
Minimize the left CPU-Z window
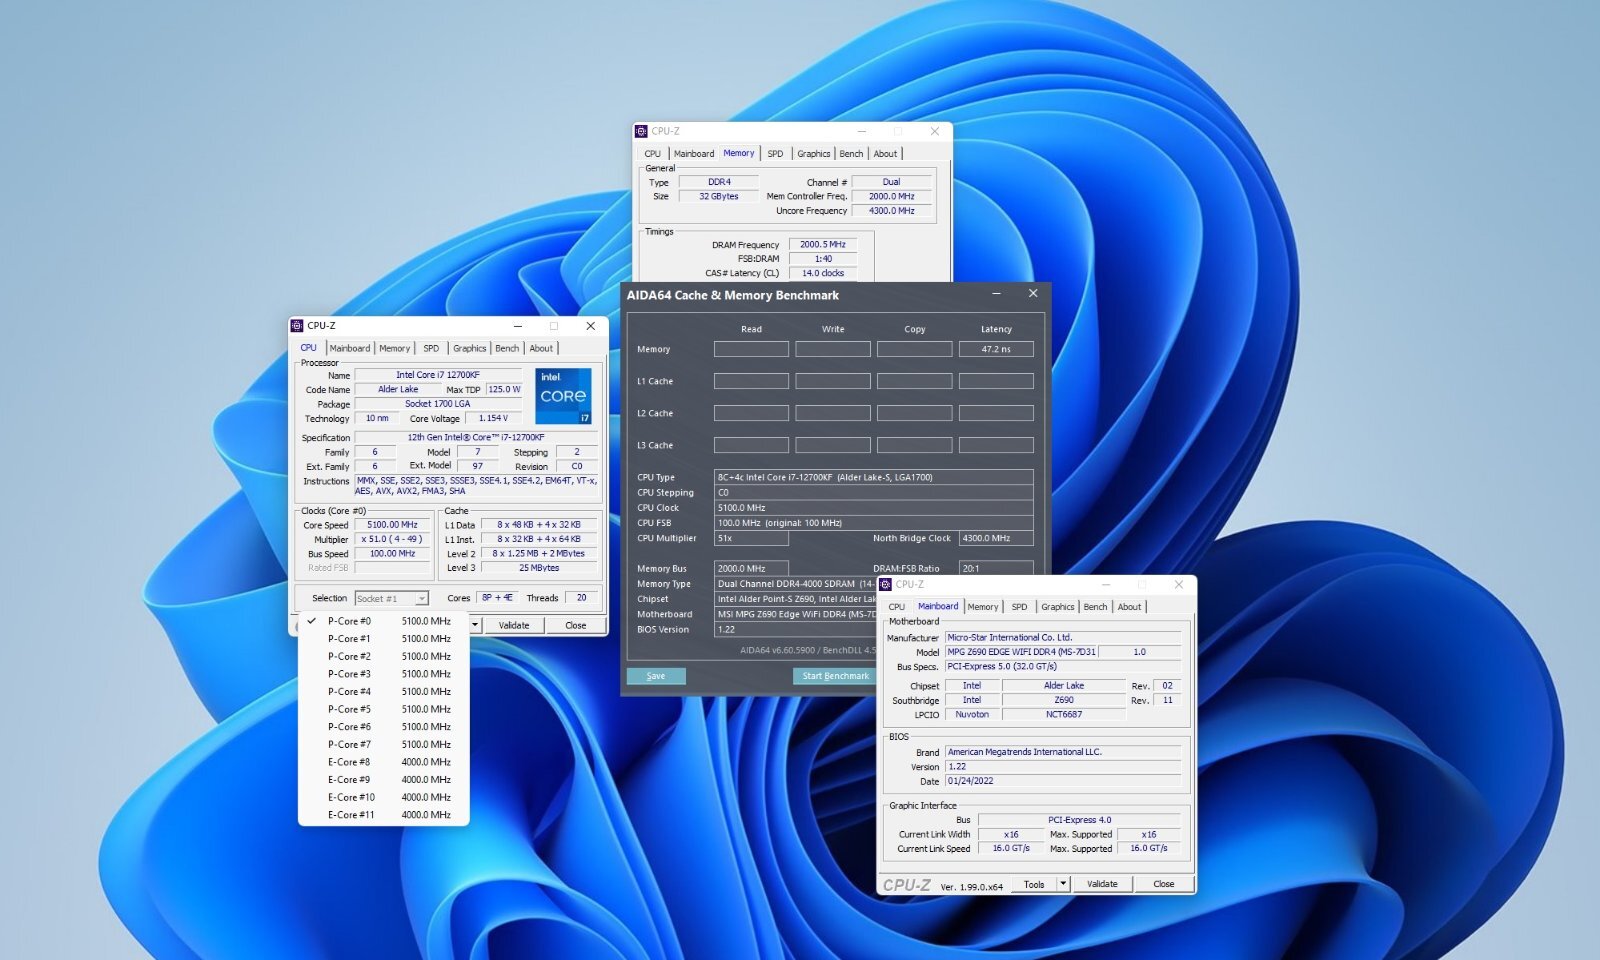518,326
